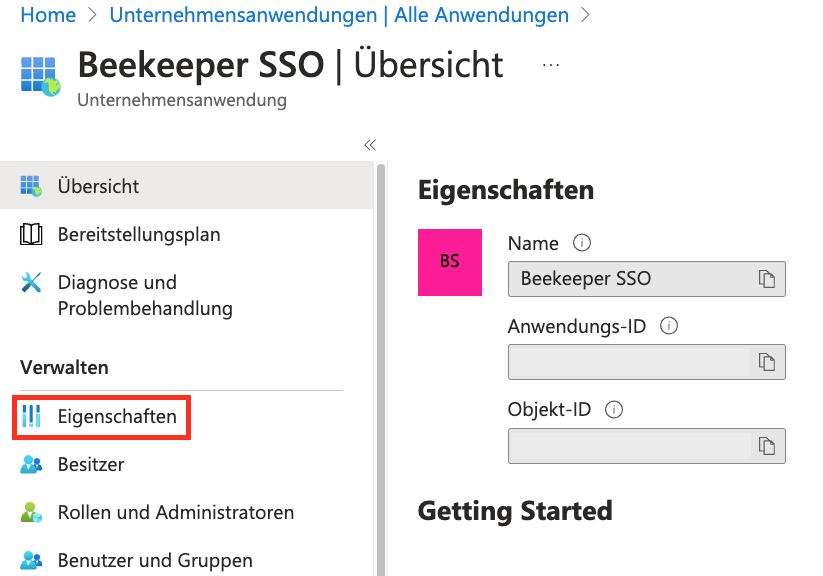
Task: Go to the Home breadcrumb
Action: 48,15
